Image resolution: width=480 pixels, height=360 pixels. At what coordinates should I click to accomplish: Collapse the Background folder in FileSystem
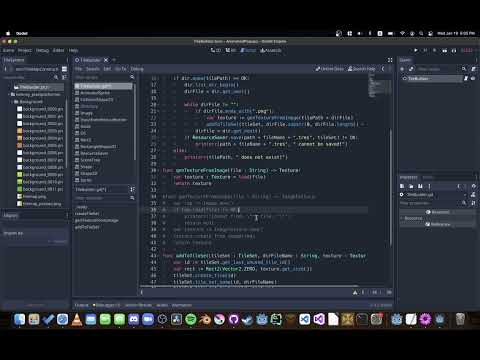(x=13, y=102)
